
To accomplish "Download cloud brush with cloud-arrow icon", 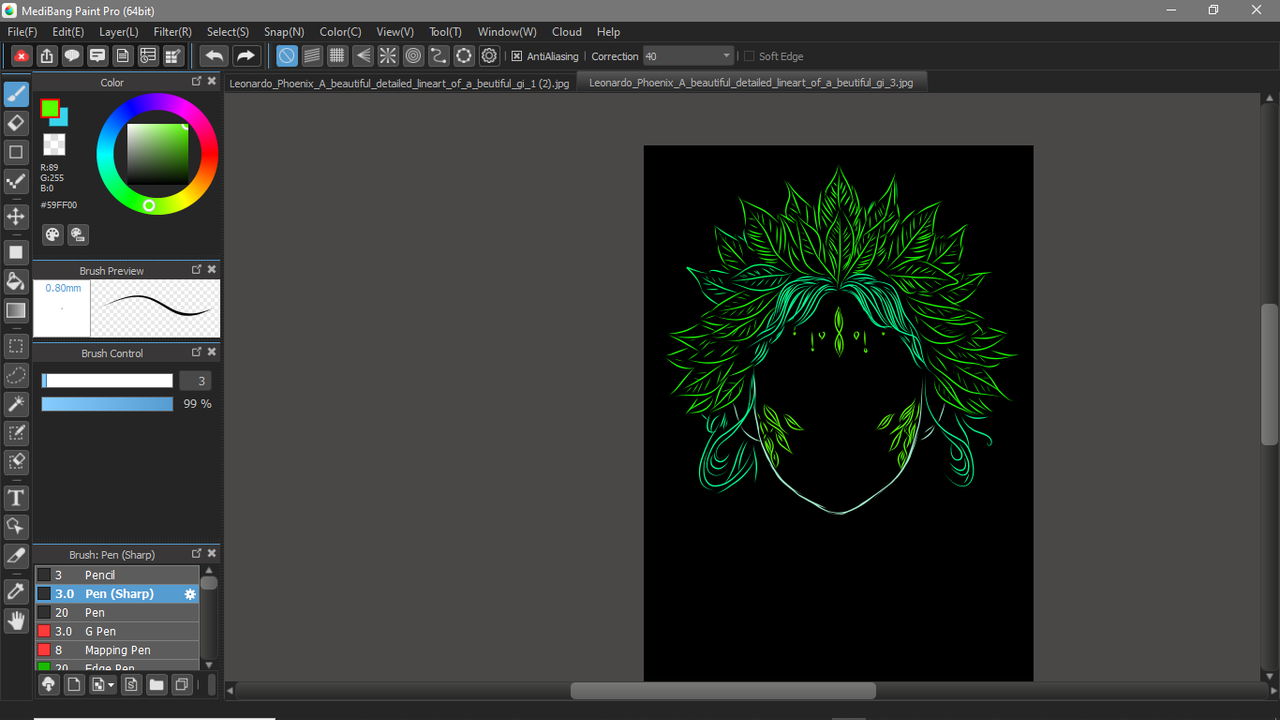I will [48, 685].
